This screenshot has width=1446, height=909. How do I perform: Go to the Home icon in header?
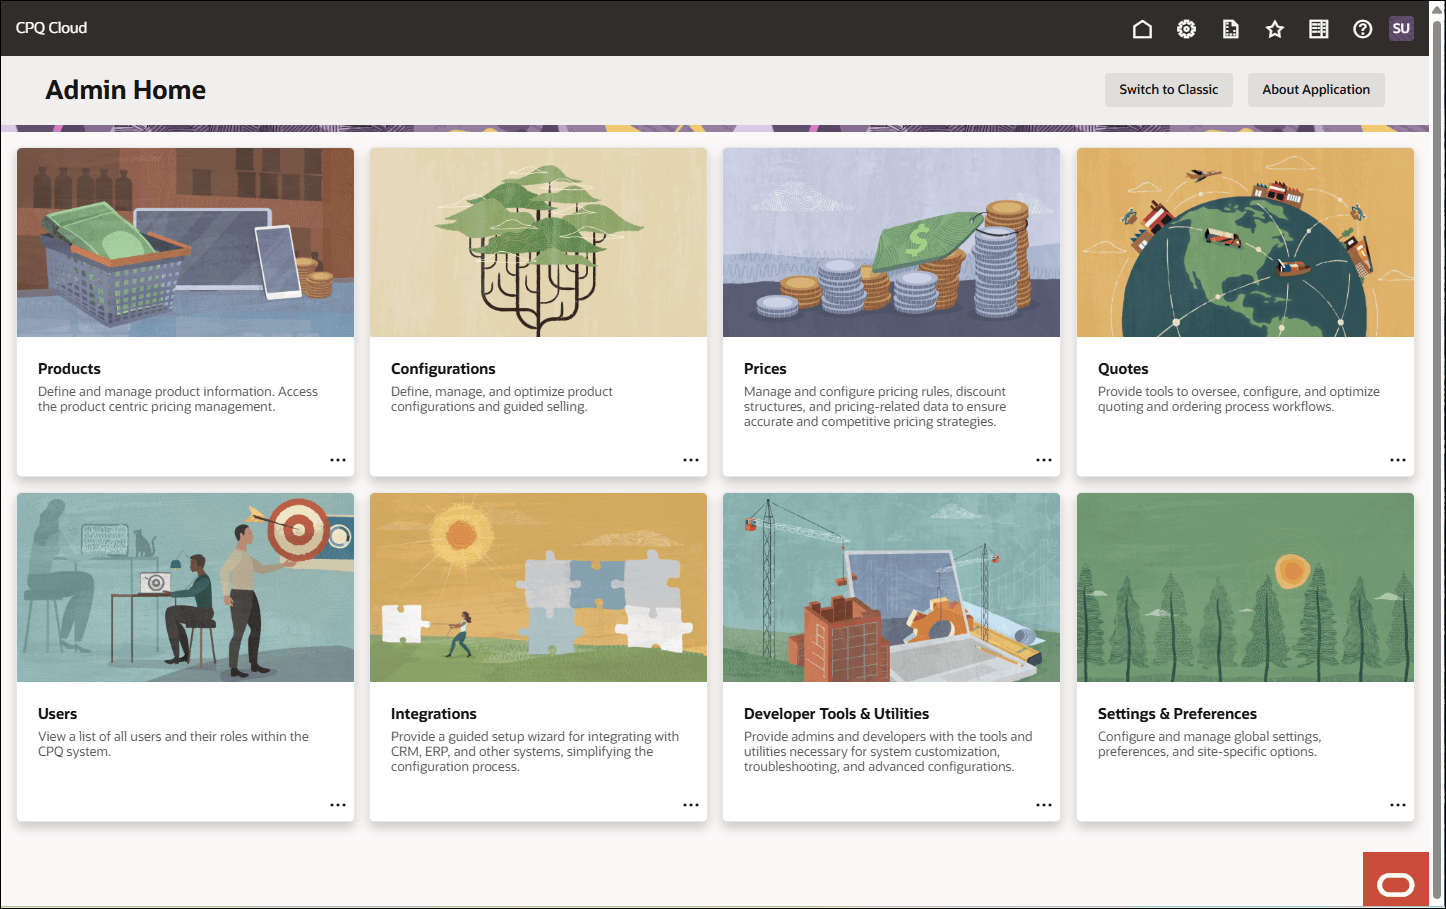coord(1142,29)
